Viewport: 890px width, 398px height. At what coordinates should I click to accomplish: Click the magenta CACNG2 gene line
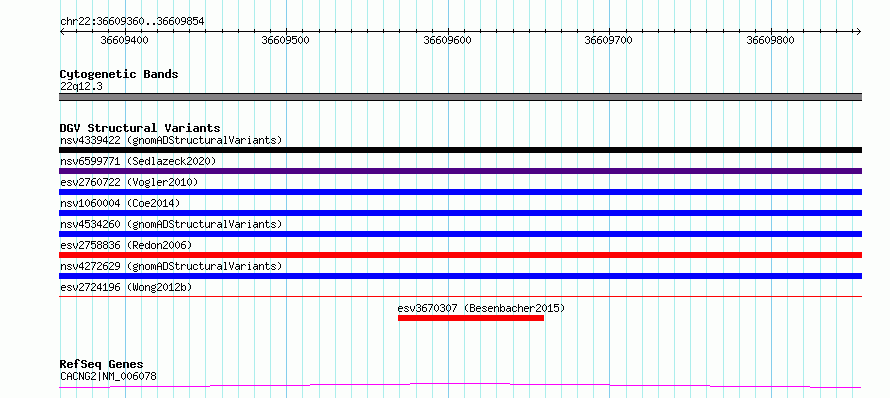pos(460,386)
